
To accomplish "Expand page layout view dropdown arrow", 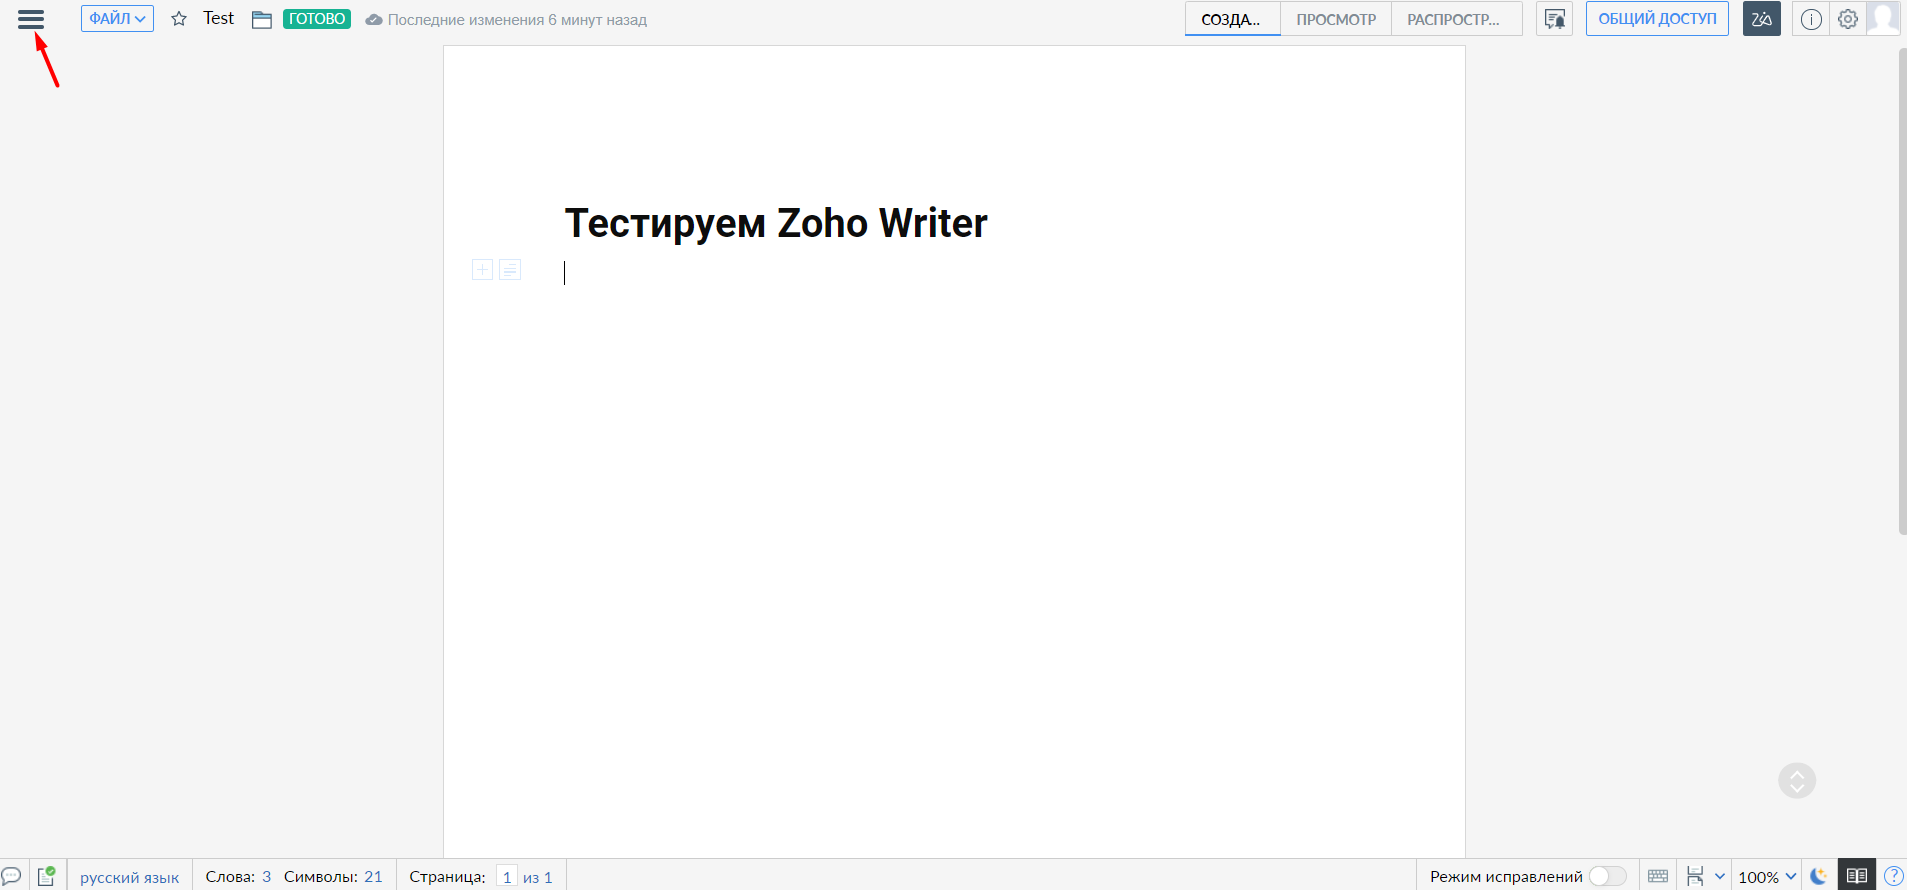I will [x=1720, y=876].
